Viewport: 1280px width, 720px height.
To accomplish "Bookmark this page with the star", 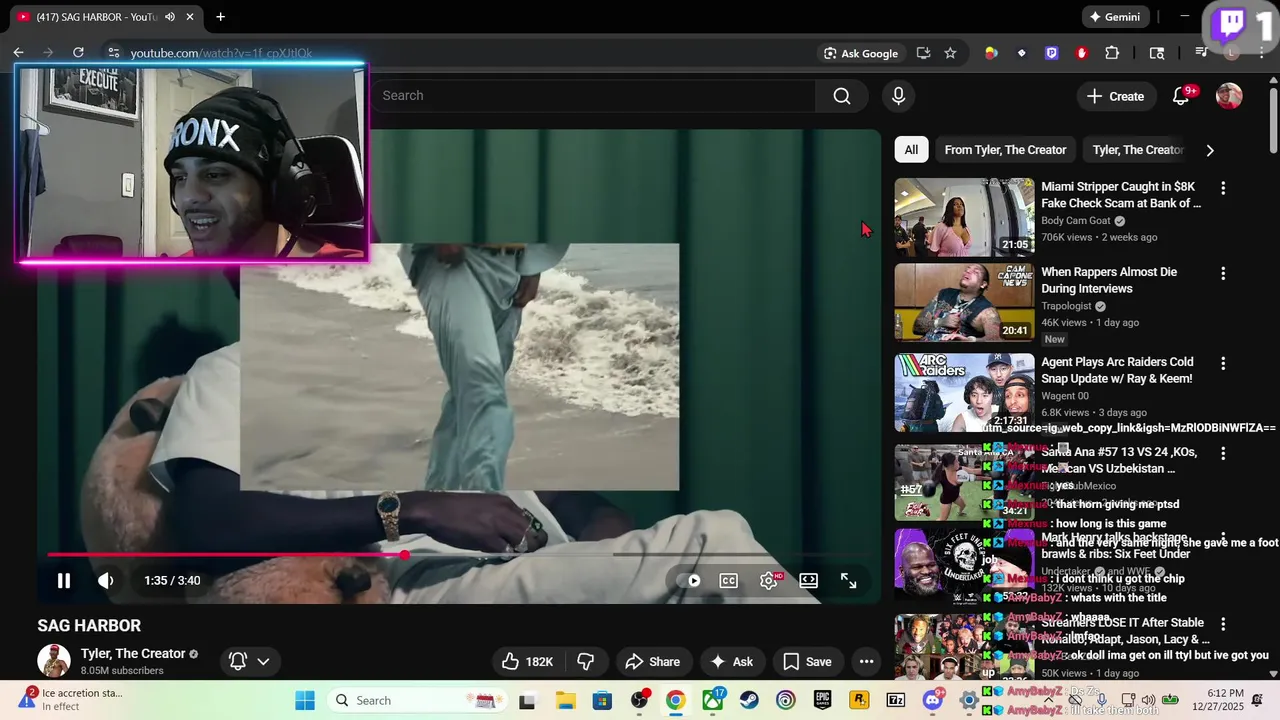I will coord(950,53).
